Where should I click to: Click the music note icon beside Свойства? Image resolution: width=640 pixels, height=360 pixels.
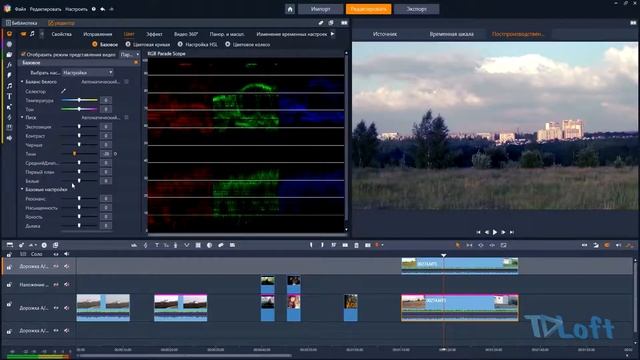(x=32, y=34)
